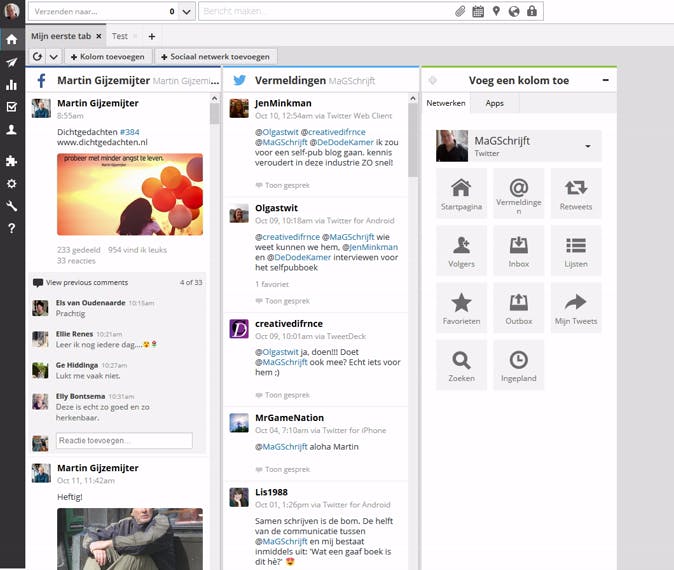674x570 pixels.
Task: Click the Verzenden naar input field
Action: (x=99, y=12)
